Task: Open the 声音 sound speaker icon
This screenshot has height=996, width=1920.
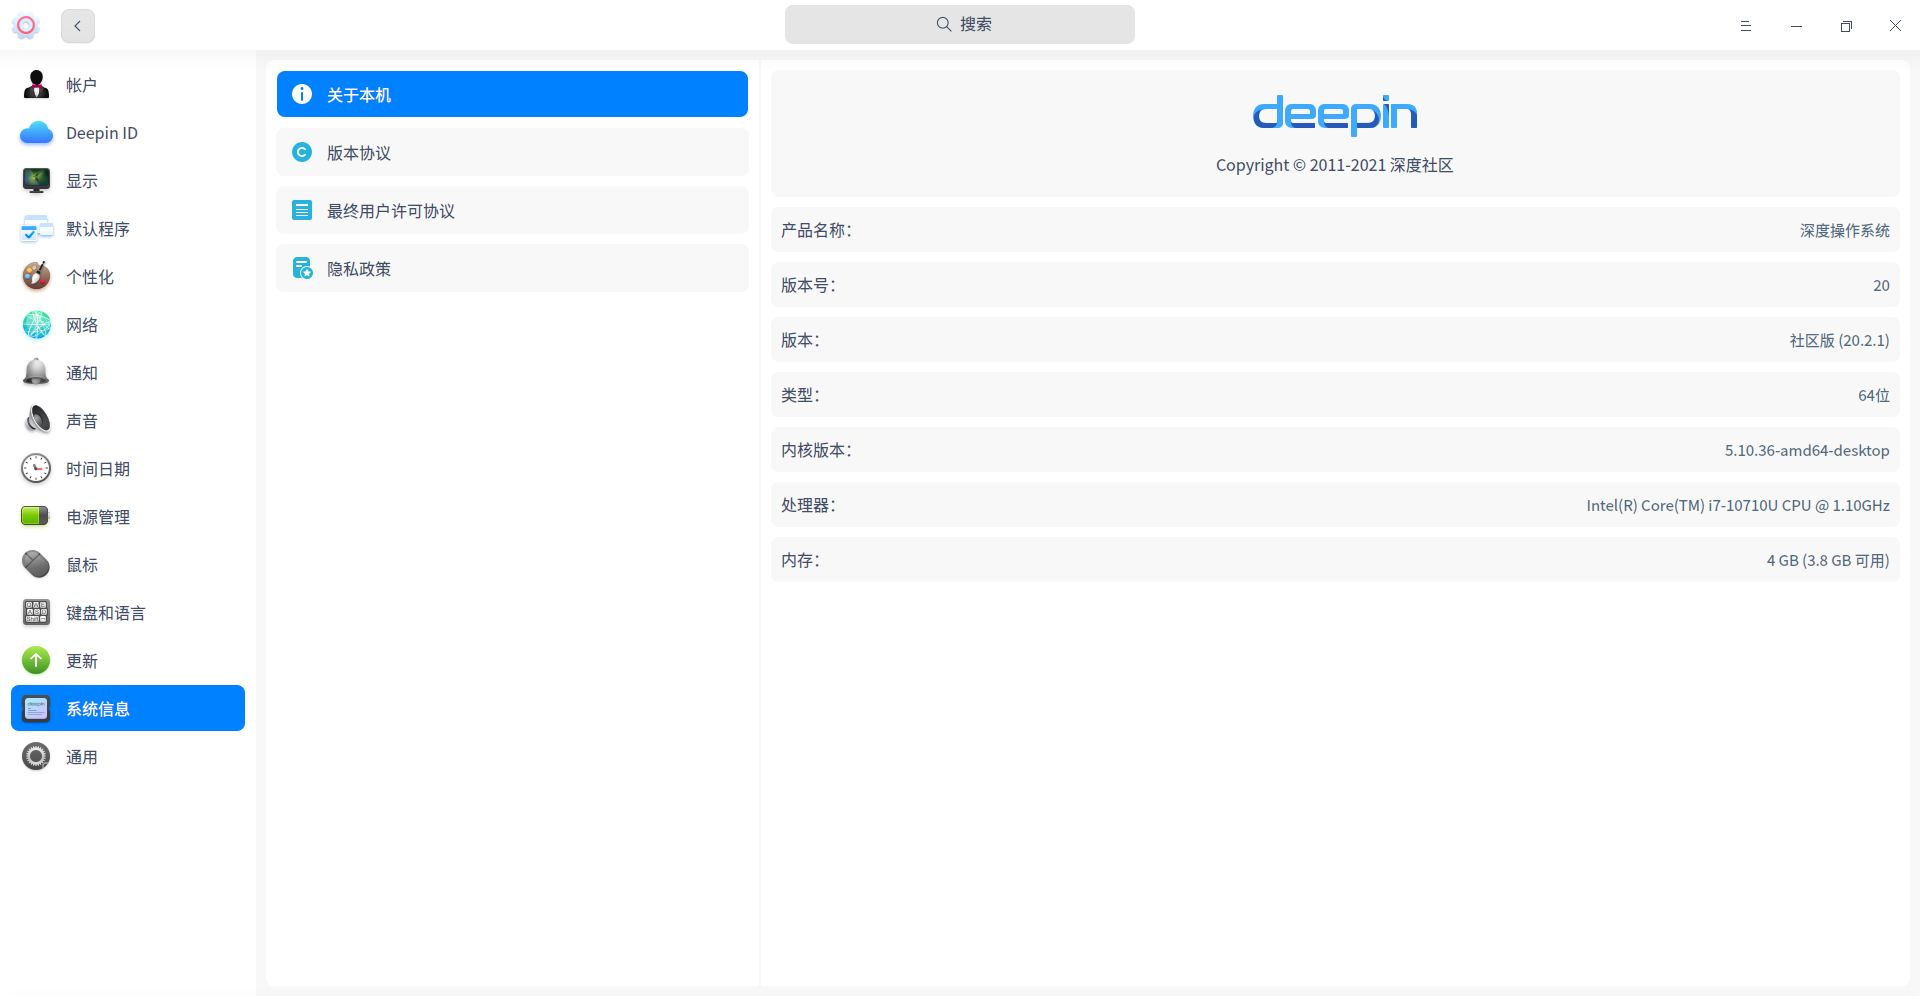Action: click(x=36, y=421)
